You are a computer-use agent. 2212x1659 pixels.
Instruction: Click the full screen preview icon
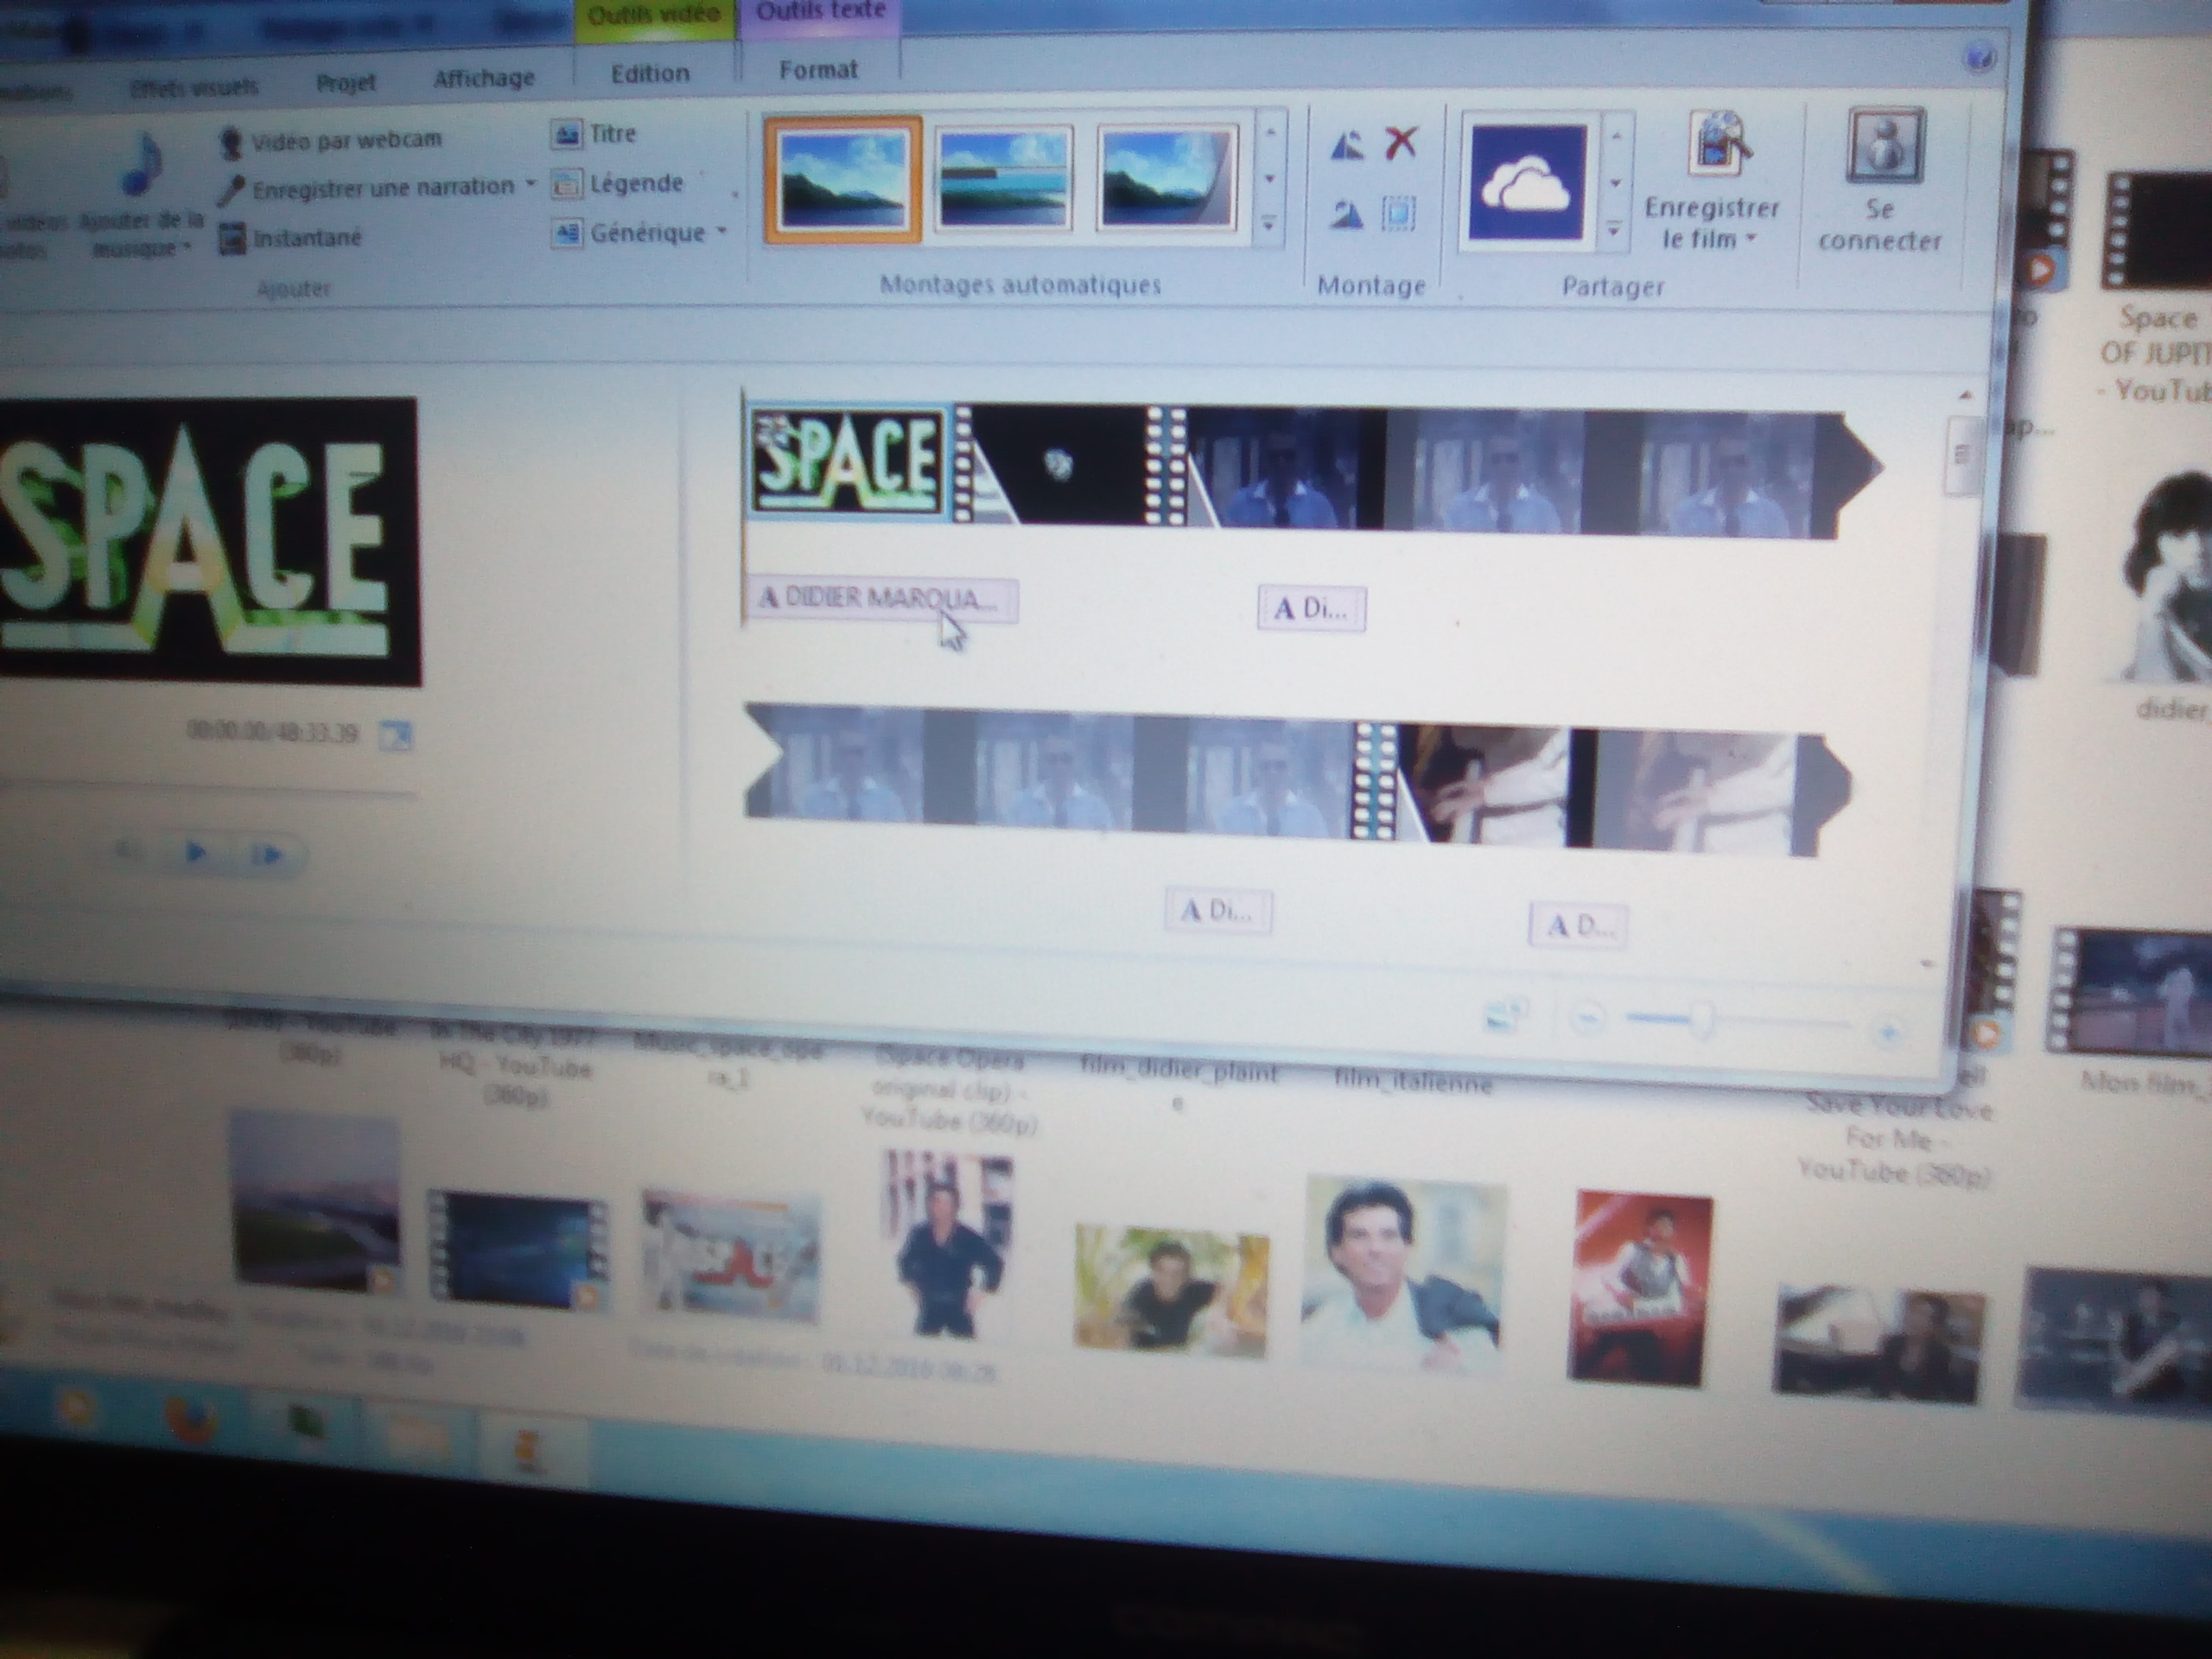[396, 738]
